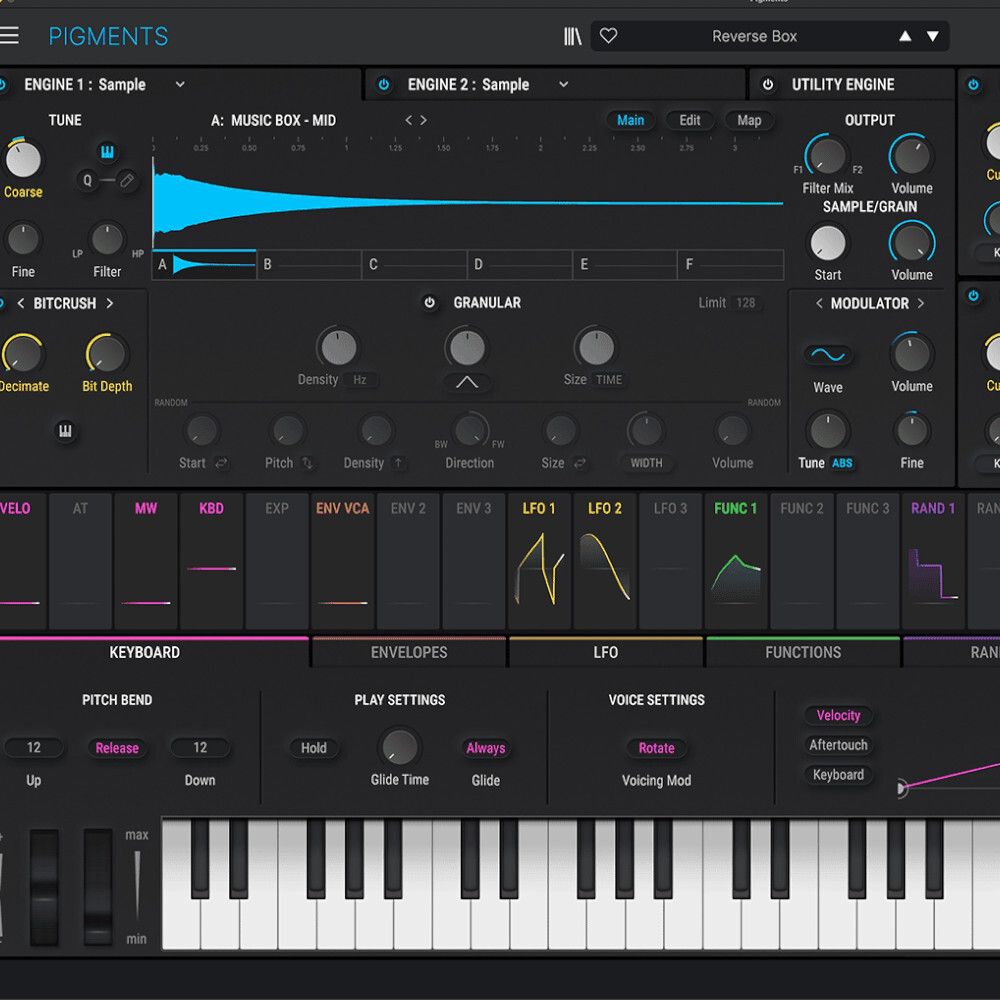Open the Functions tab
The width and height of the screenshot is (1000, 1000).
coord(803,652)
